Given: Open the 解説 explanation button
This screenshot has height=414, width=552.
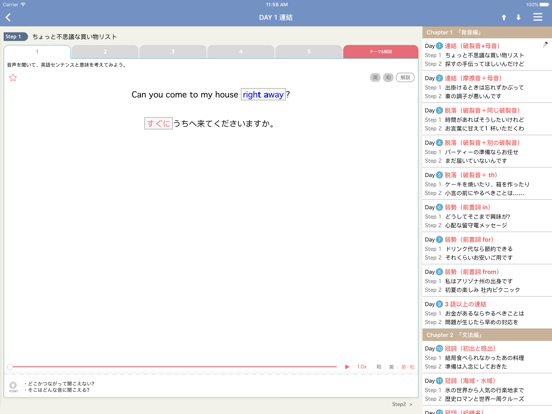Looking at the screenshot, I should [405, 77].
